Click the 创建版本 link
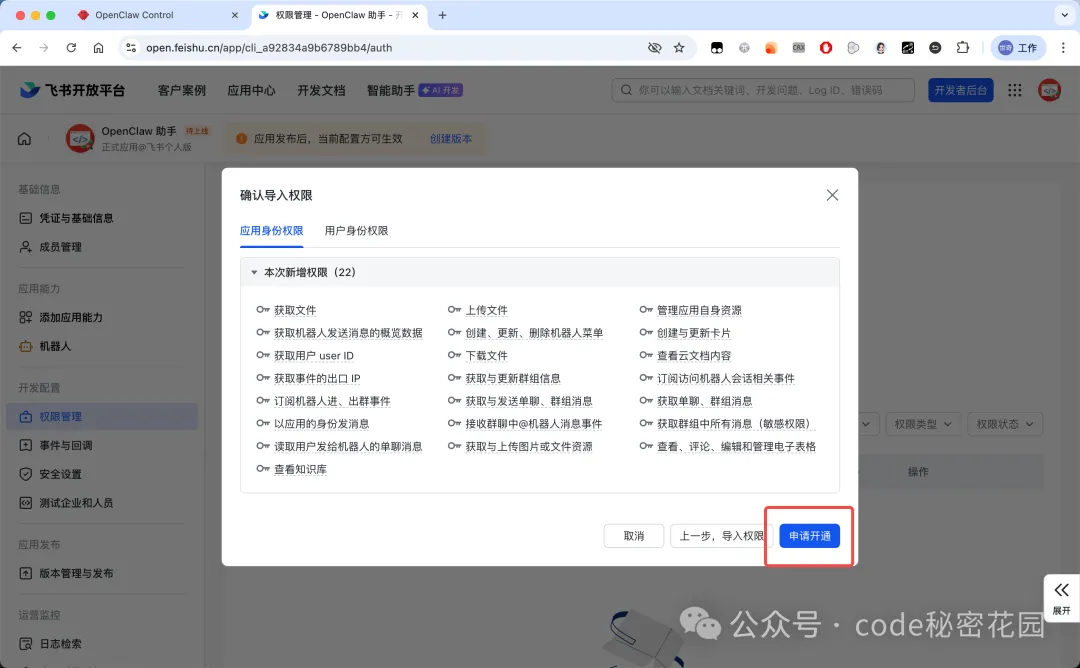Screen dimensions: 1080x668 click(451, 138)
